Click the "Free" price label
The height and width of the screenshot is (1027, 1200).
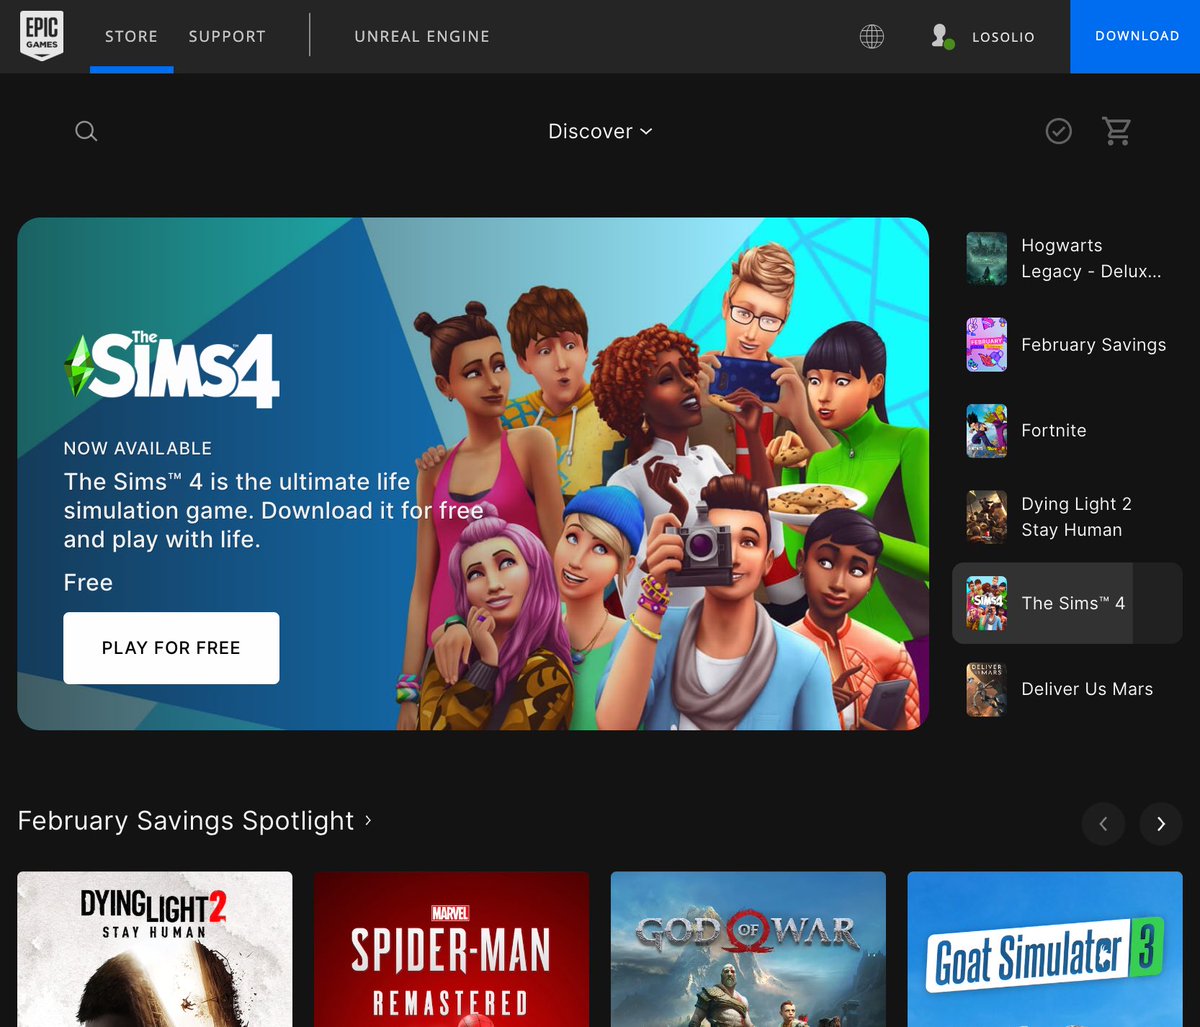pos(88,583)
